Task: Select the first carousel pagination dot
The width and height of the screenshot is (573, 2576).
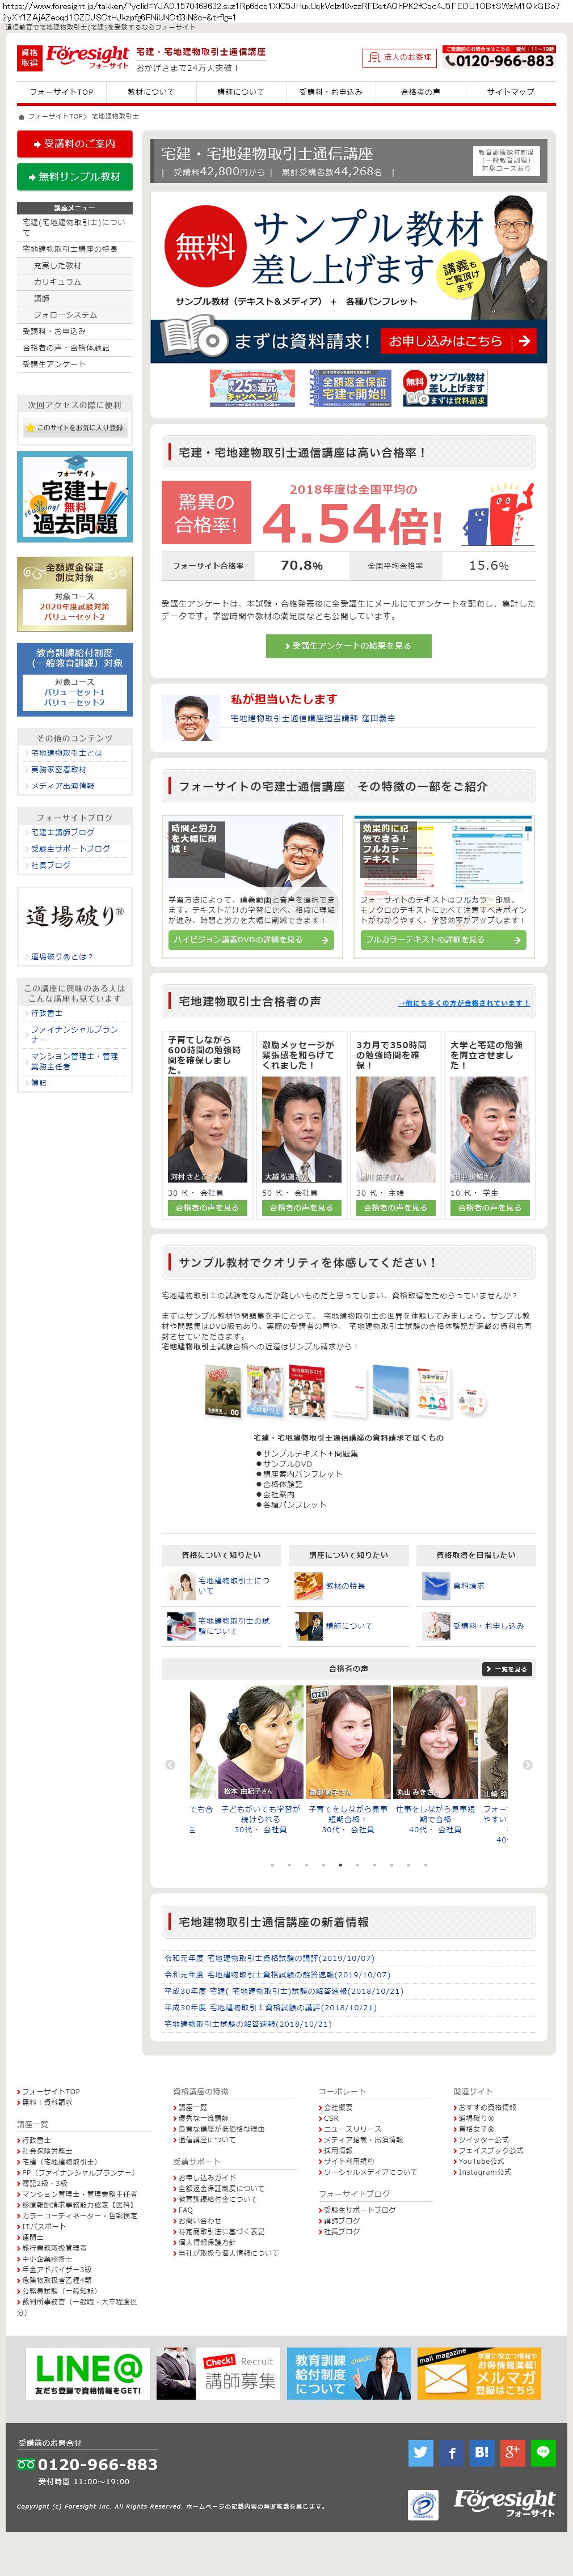Action: (272, 1865)
